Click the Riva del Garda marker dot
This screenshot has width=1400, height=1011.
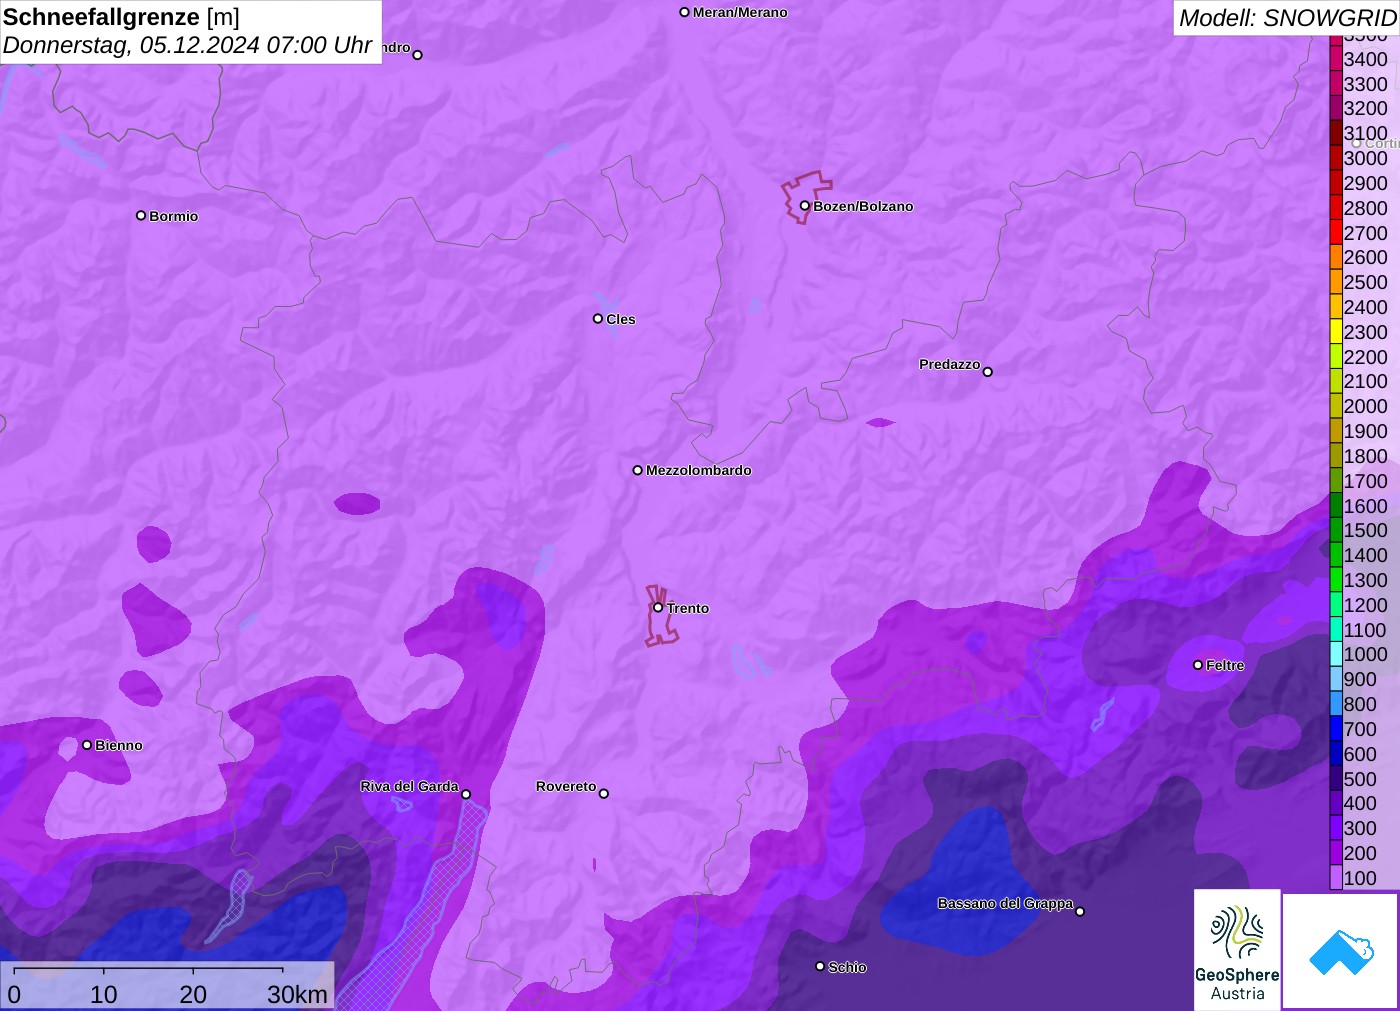[466, 794]
